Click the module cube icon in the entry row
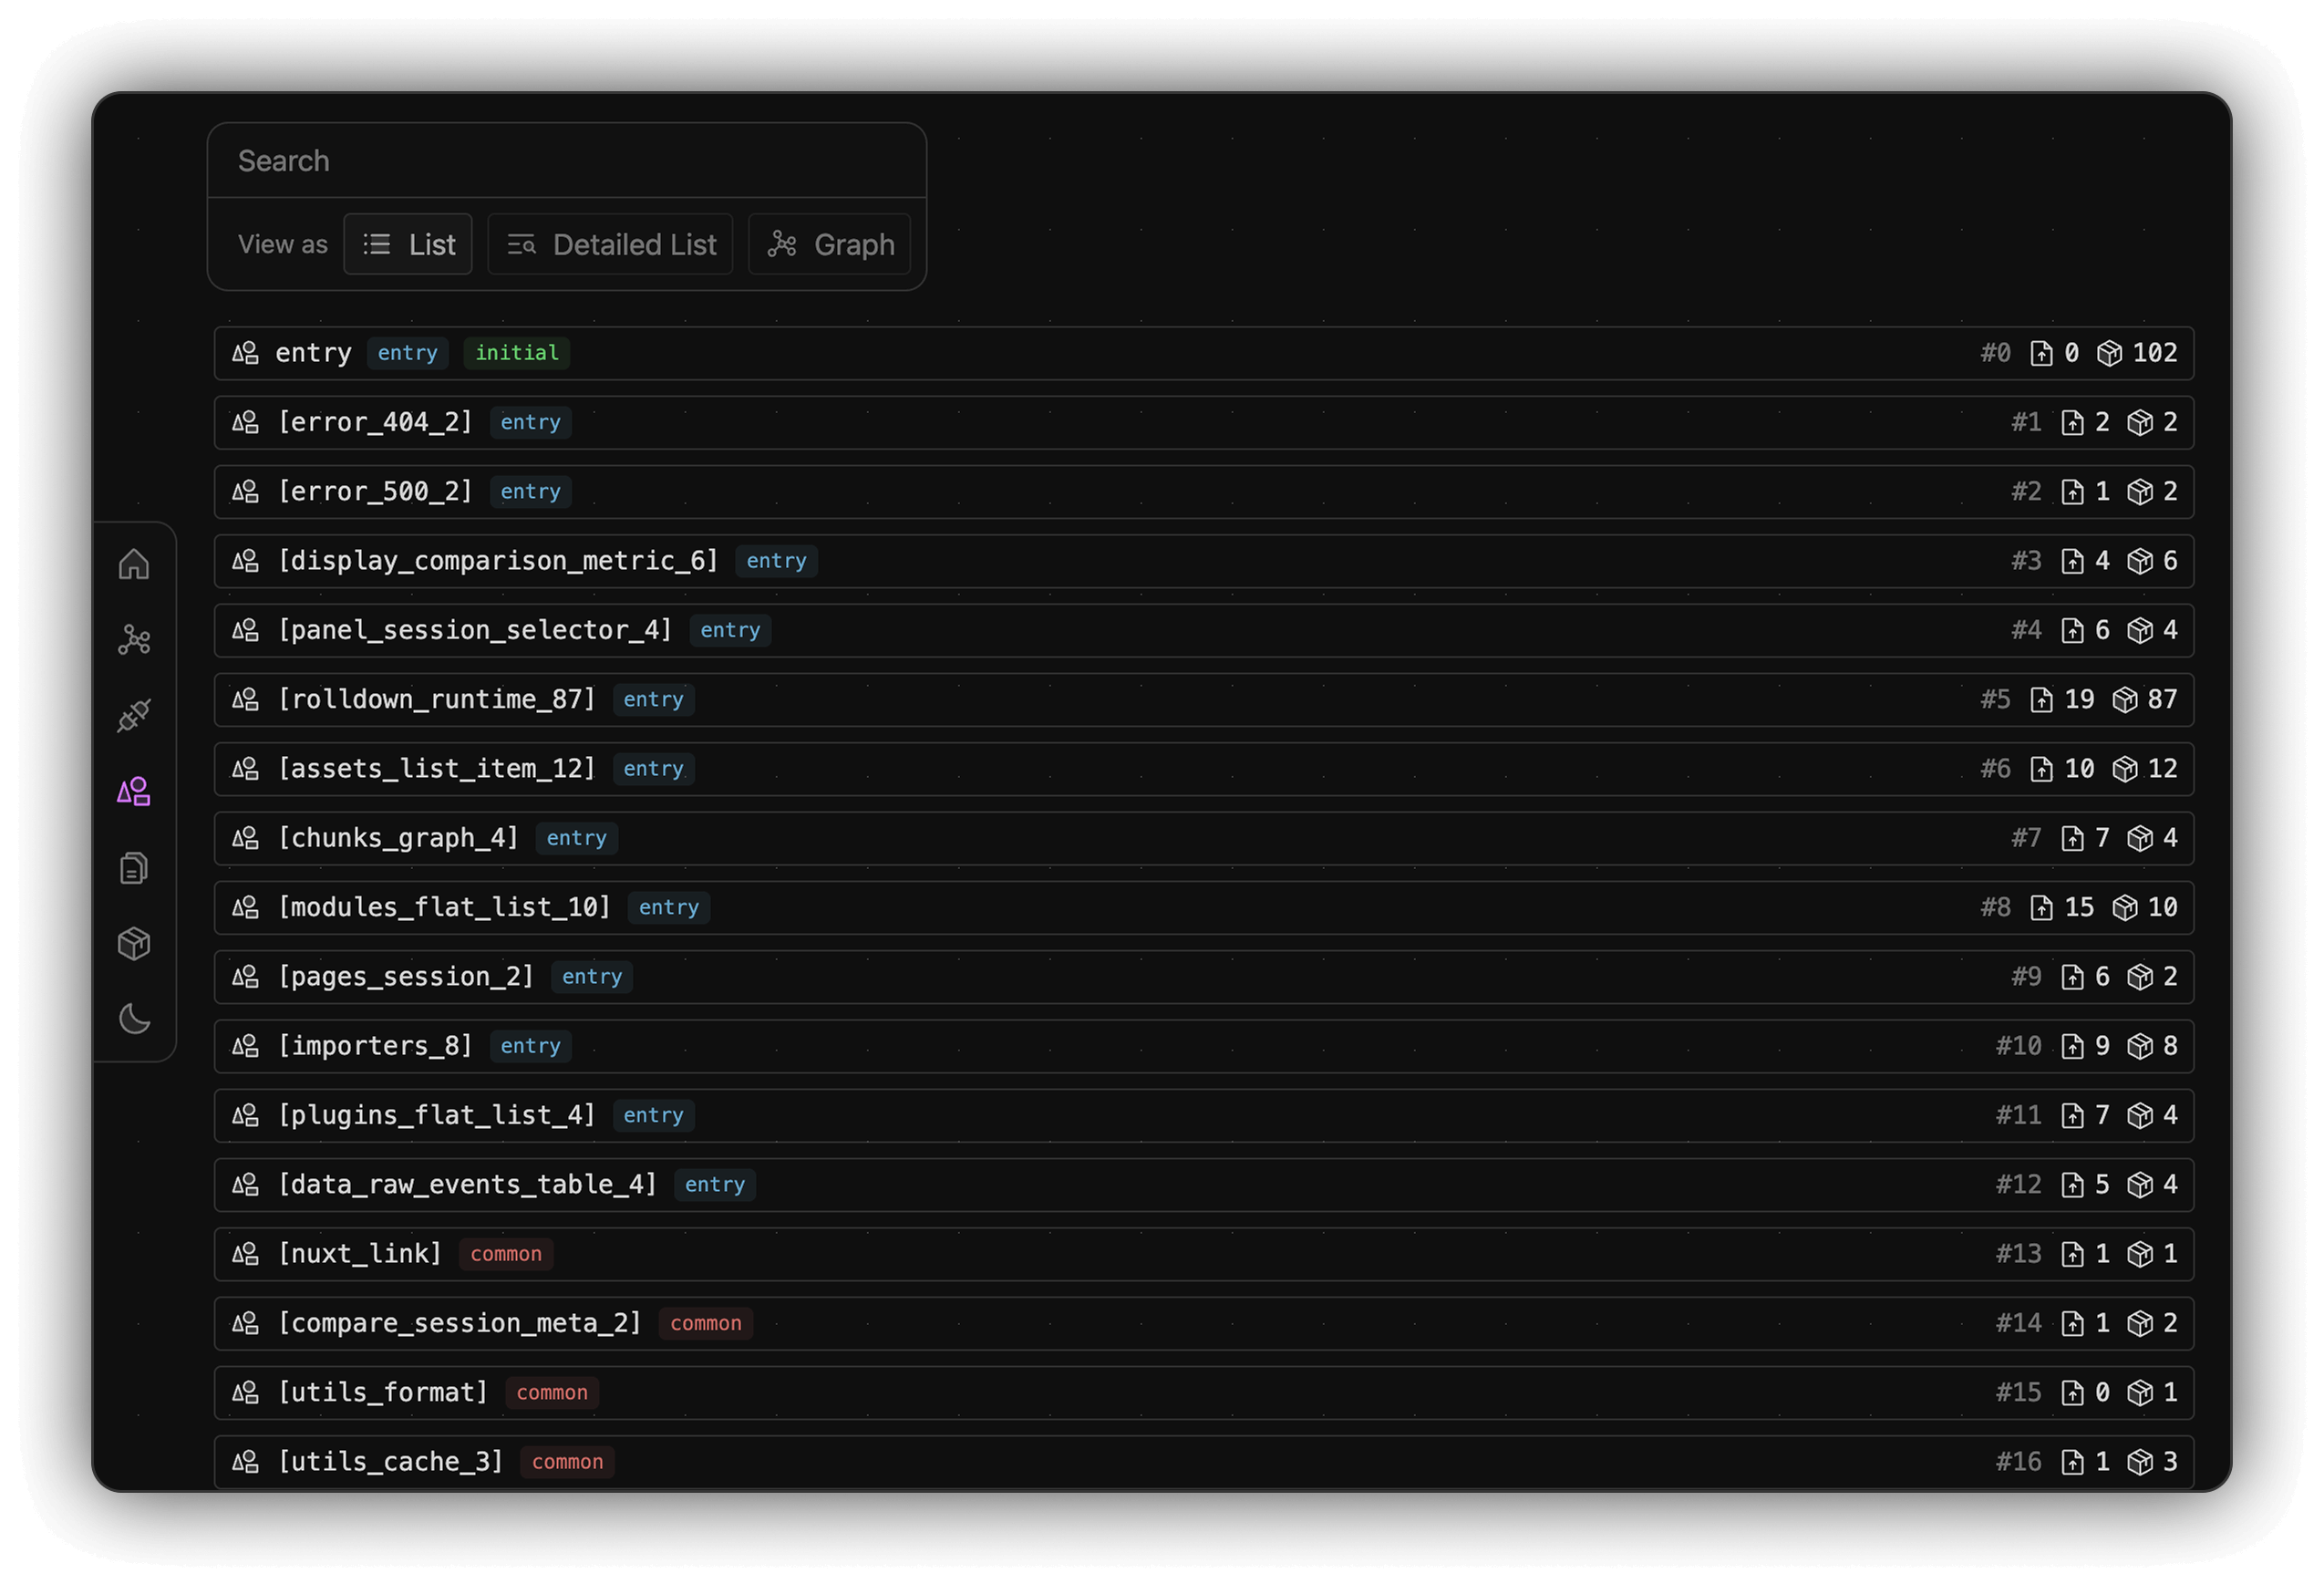 point(2109,353)
